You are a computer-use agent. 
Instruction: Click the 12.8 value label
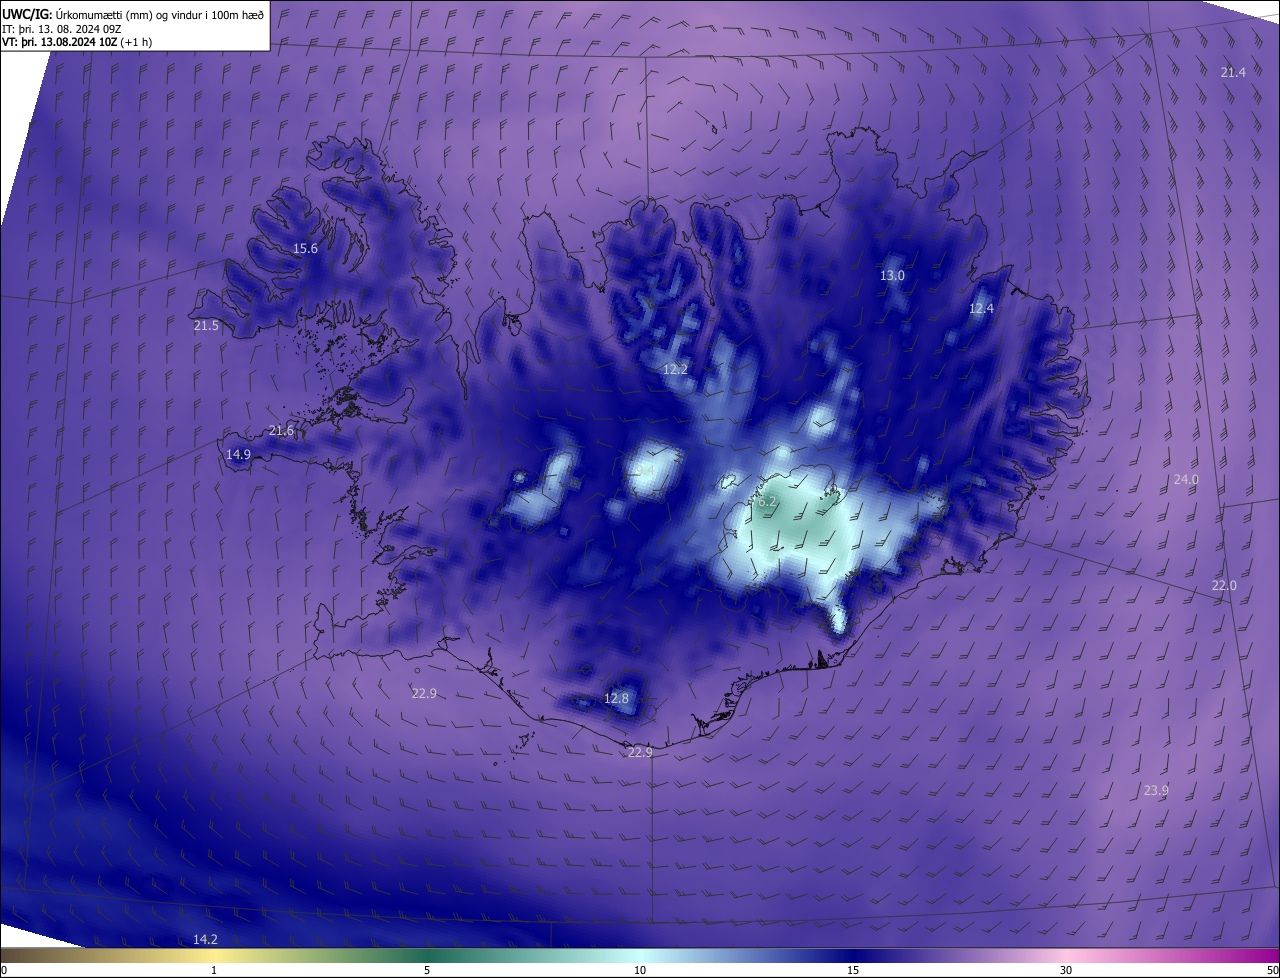pos(616,698)
